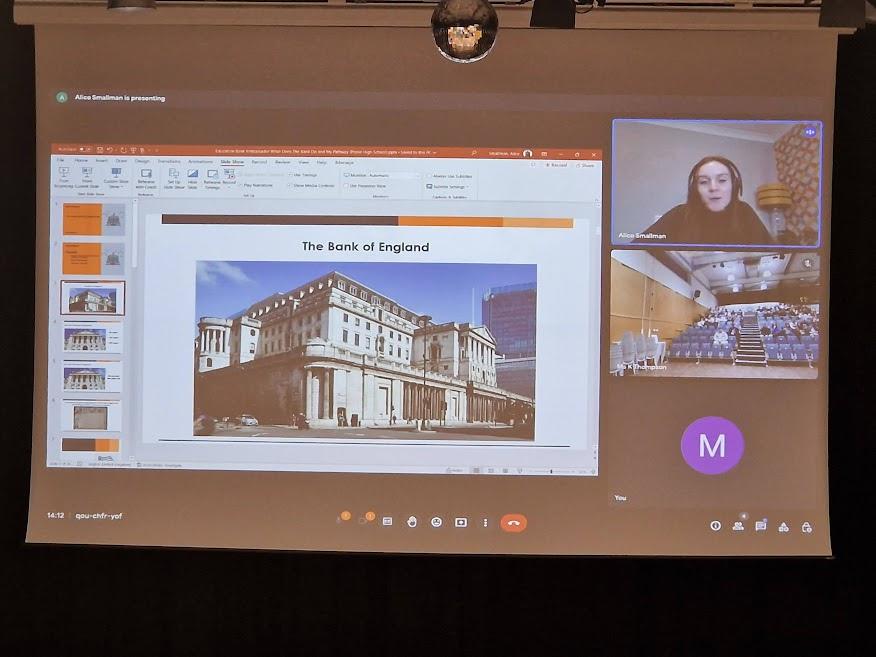Open Custom Slide Show dropdown

(116, 178)
